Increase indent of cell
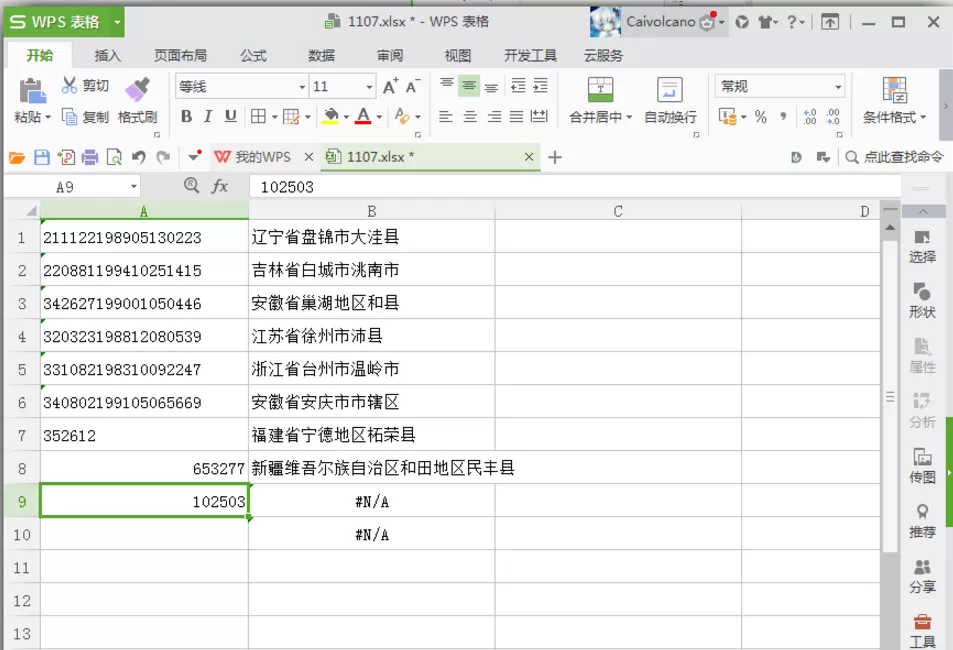The height and width of the screenshot is (650, 953). point(540,86)
